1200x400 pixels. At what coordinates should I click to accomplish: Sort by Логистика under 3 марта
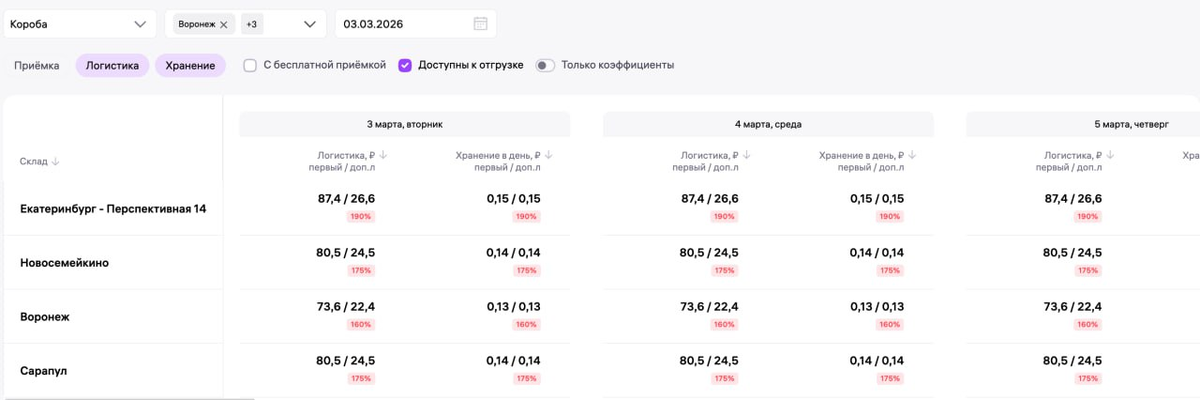click(x=383, y=155)
